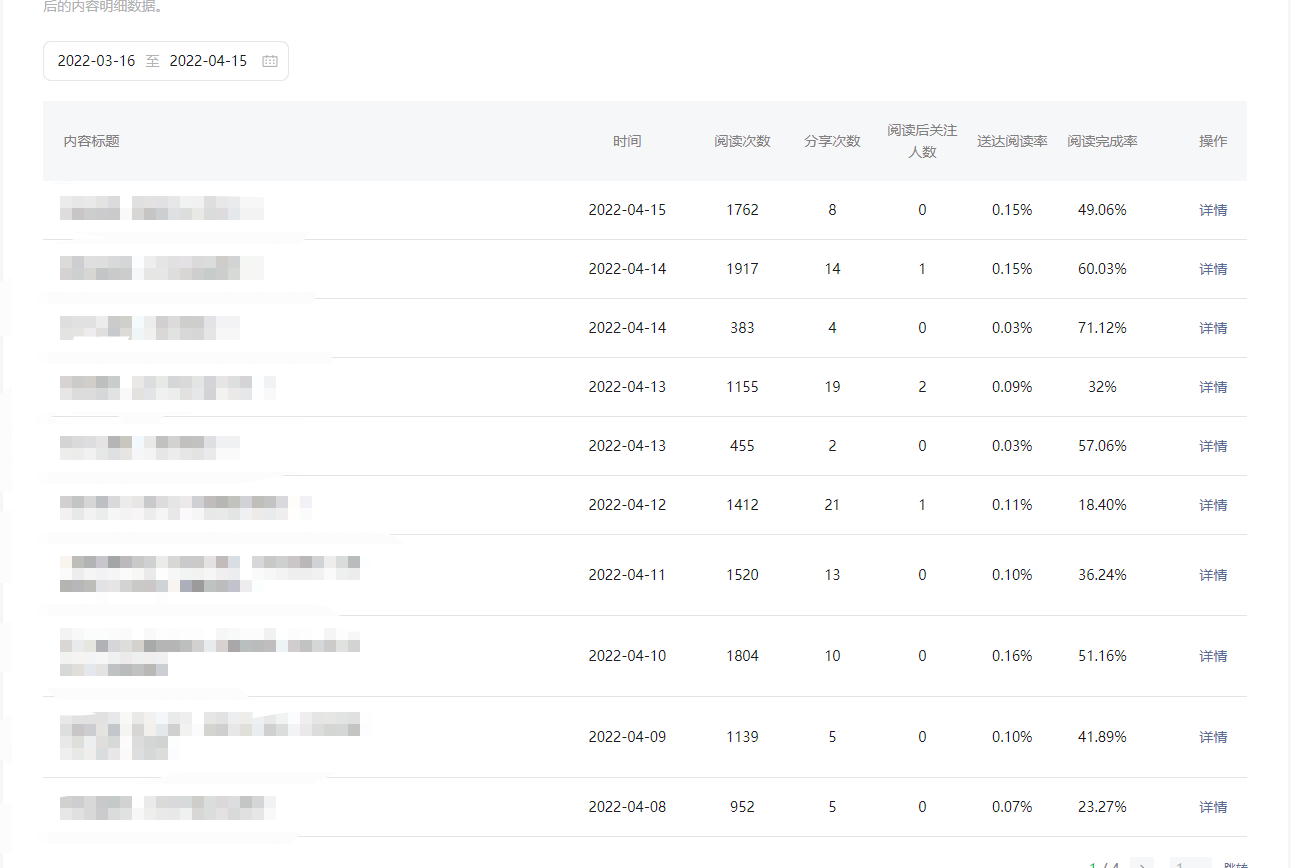Open 详情 for the row with 1917 reads

point(1212,269)
